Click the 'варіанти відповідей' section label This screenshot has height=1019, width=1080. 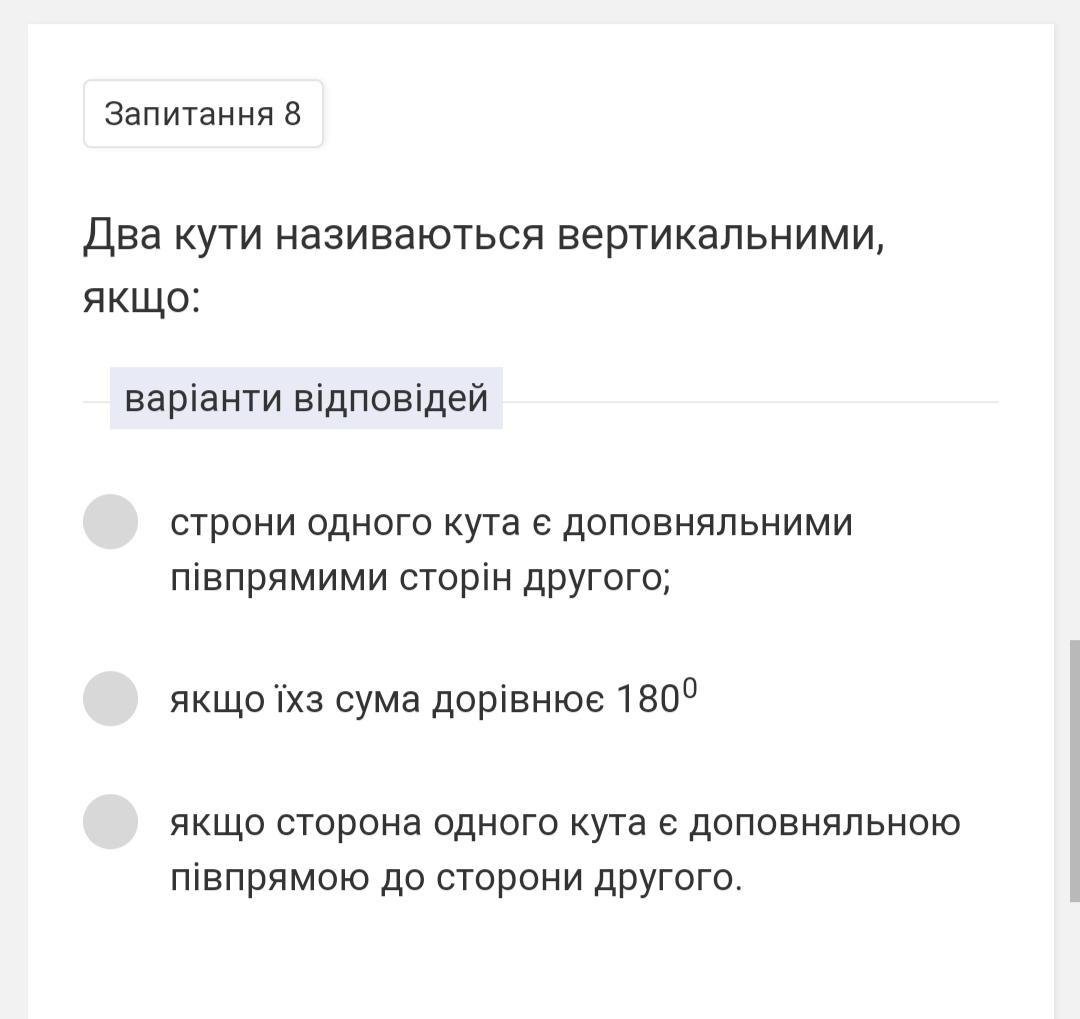pos(306,398)
